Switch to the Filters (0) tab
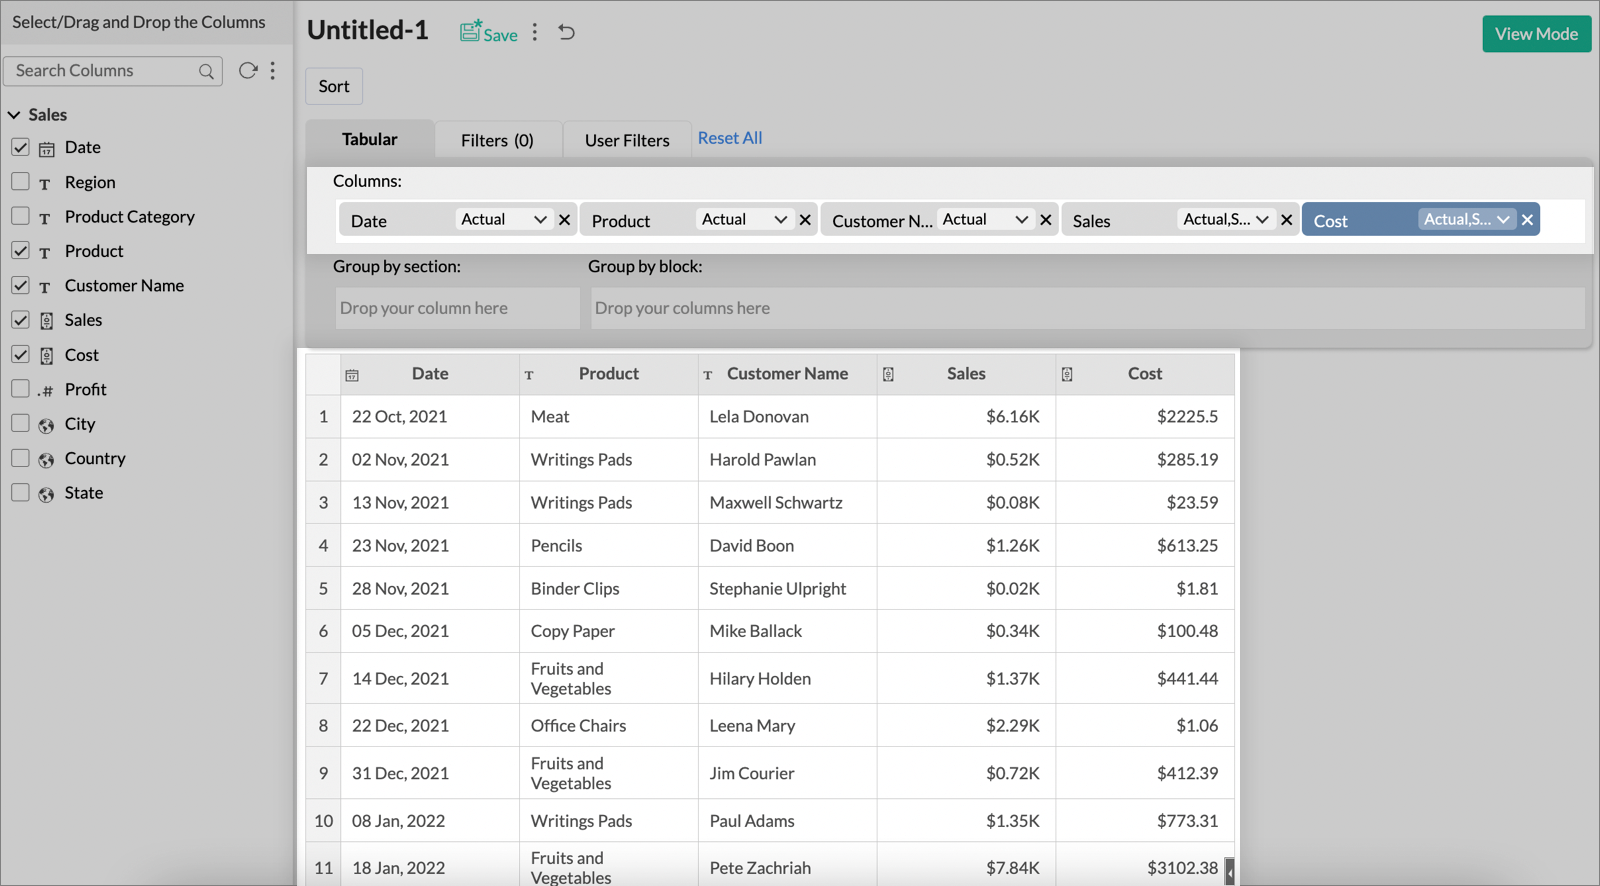Screen dimensions: 1600x886 pyautogui.click(x=497, y=140)
